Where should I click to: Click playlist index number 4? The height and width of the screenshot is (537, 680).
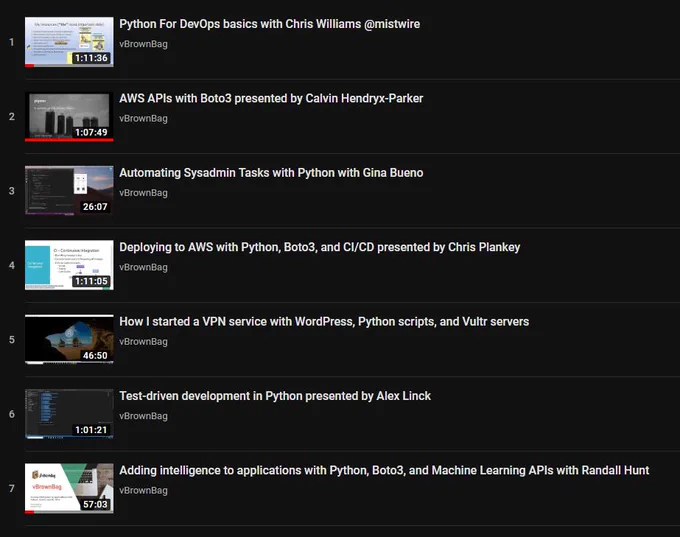pyautogui.click(x=12, y=265)
